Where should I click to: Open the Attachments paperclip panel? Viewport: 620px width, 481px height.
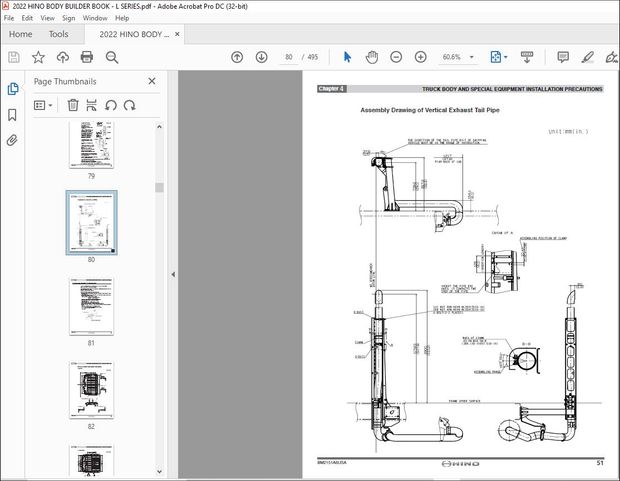click(x=12, y=140)
